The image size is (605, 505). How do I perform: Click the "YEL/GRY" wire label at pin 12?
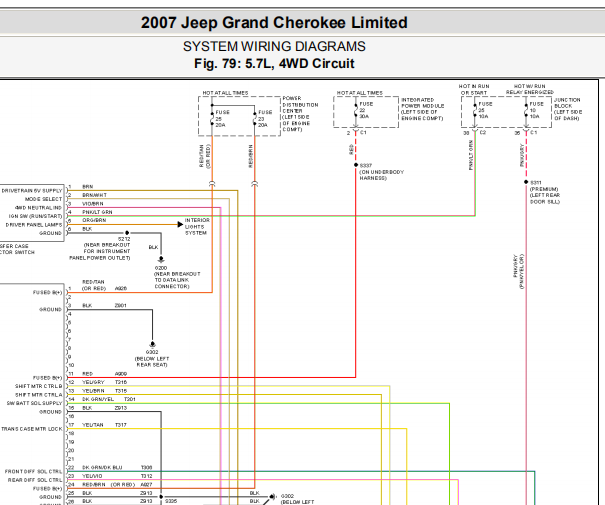[x=93, y=382]
